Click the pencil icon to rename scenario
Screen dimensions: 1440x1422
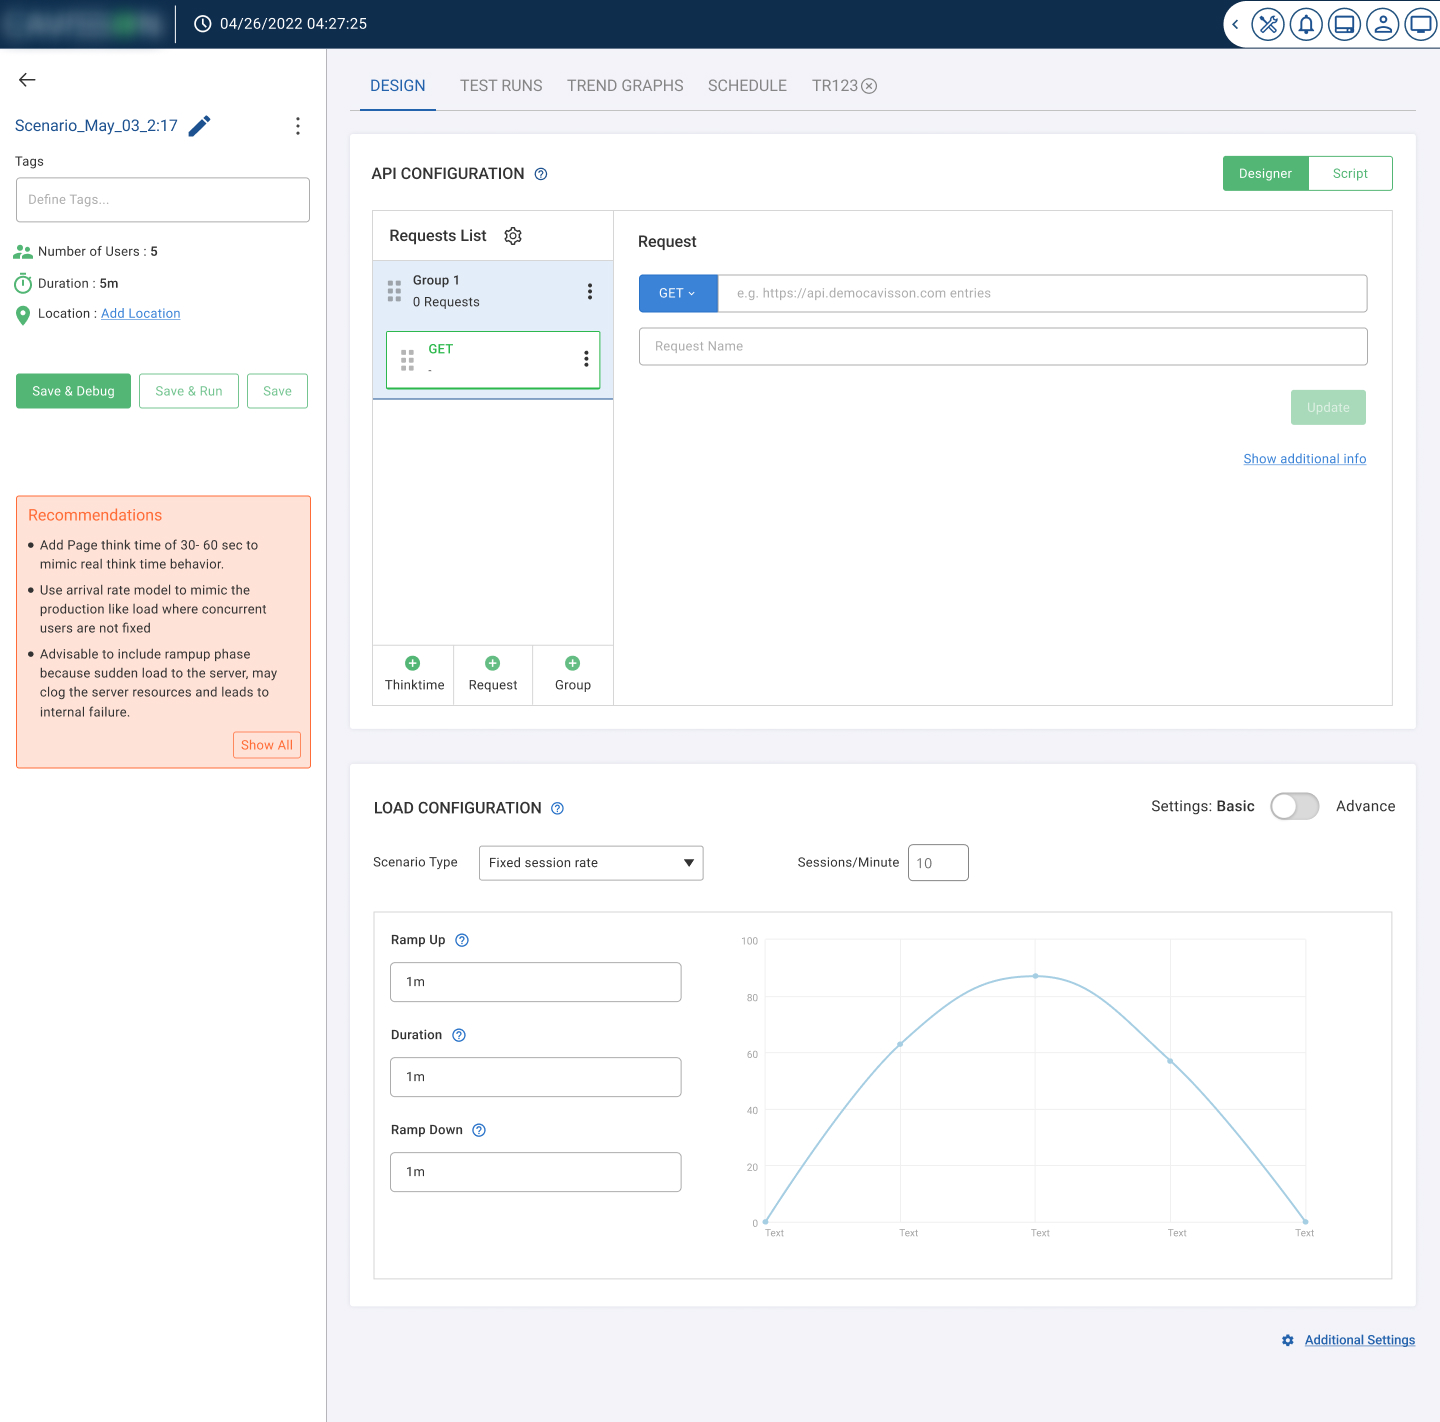pyautogui.click(x=200, y=126)
